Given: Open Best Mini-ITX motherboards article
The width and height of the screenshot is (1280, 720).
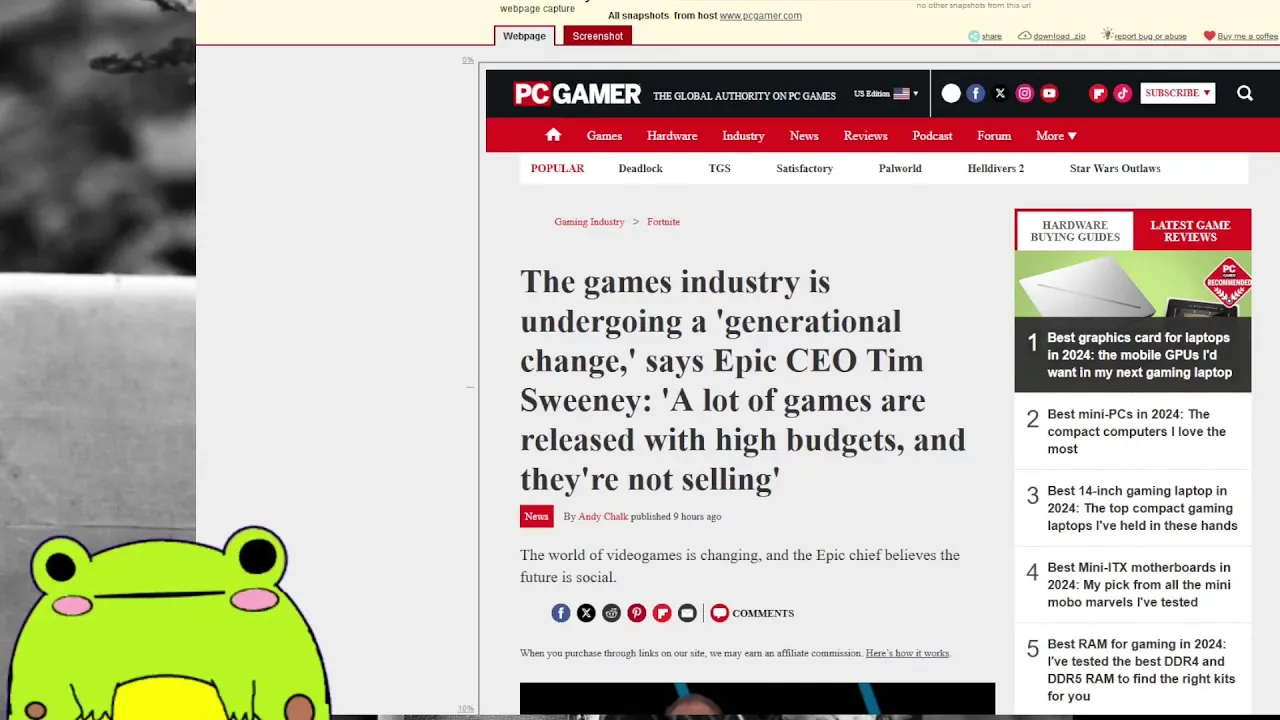Looking at the screenshot, I should click(x=1139, y=585).
